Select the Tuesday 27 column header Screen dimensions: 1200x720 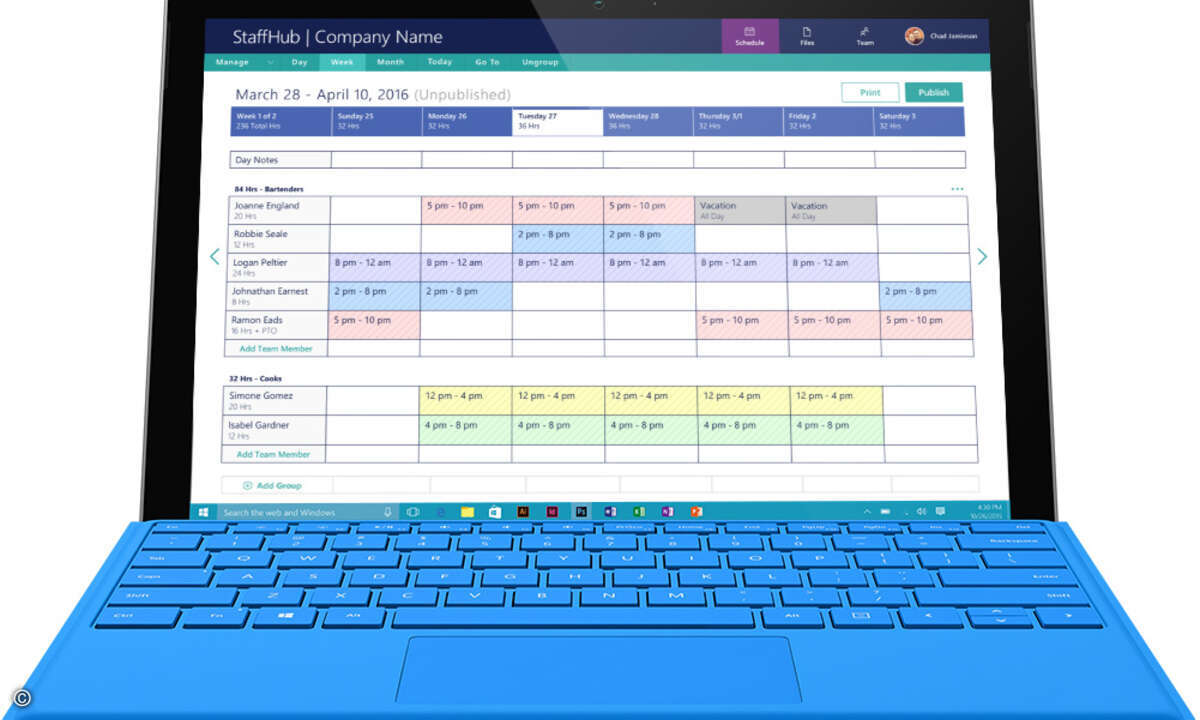tap(557, 122)
